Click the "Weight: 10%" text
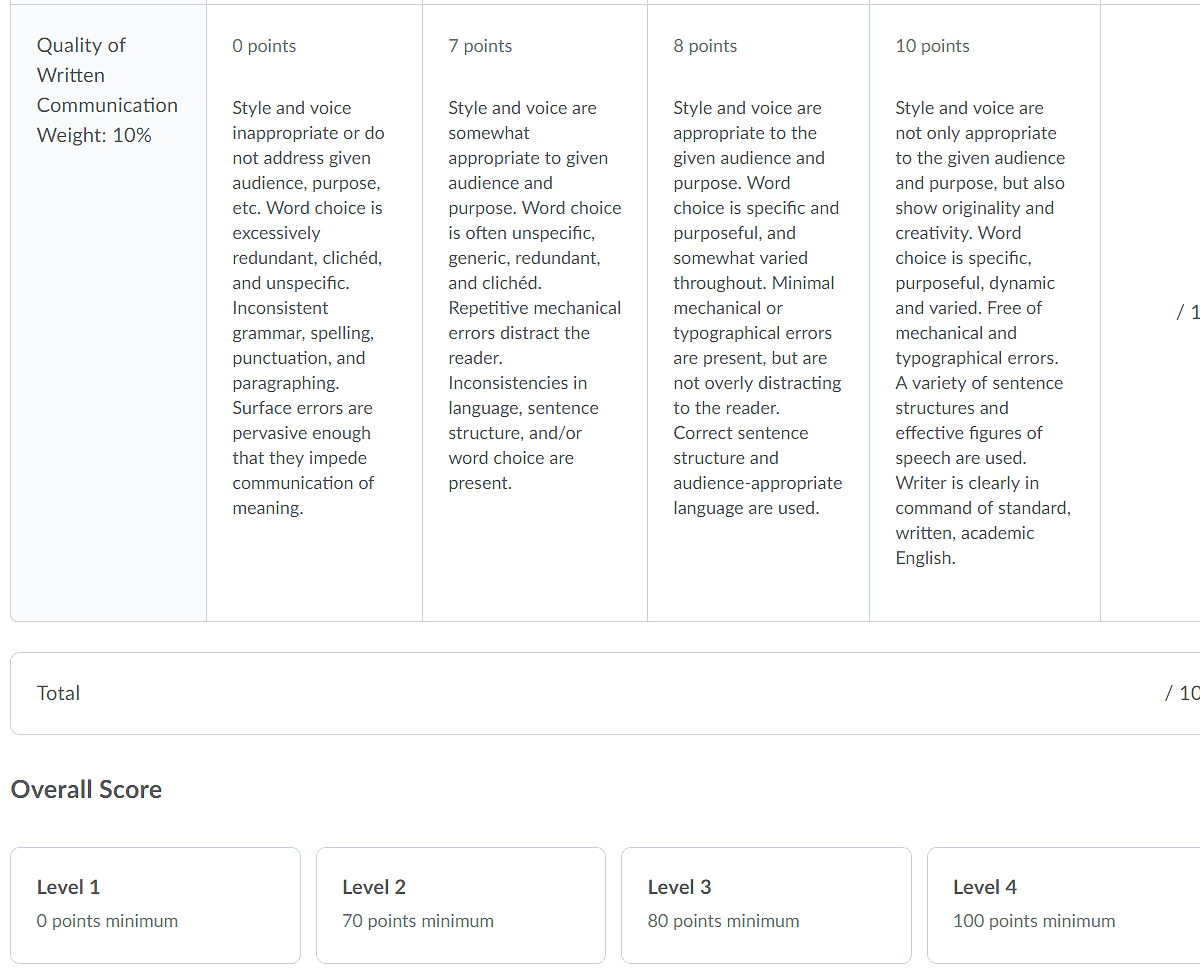This screenshot has height=972, width=1200. pos(94,135)
